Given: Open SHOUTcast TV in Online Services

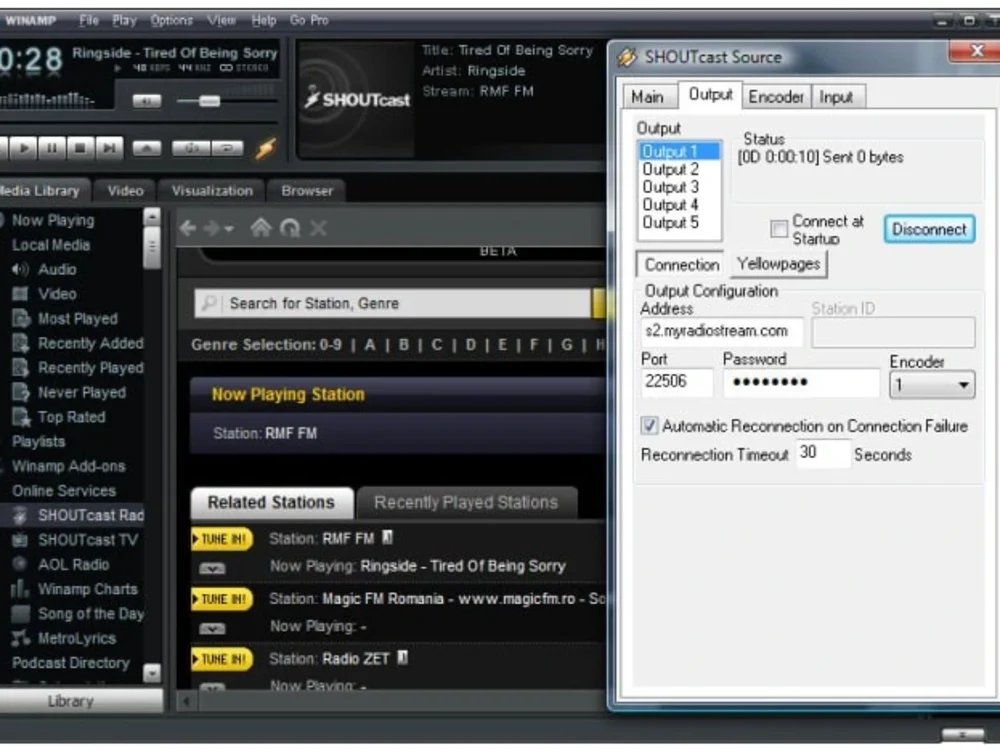Looking at the screenshot, I should [87, 540].
